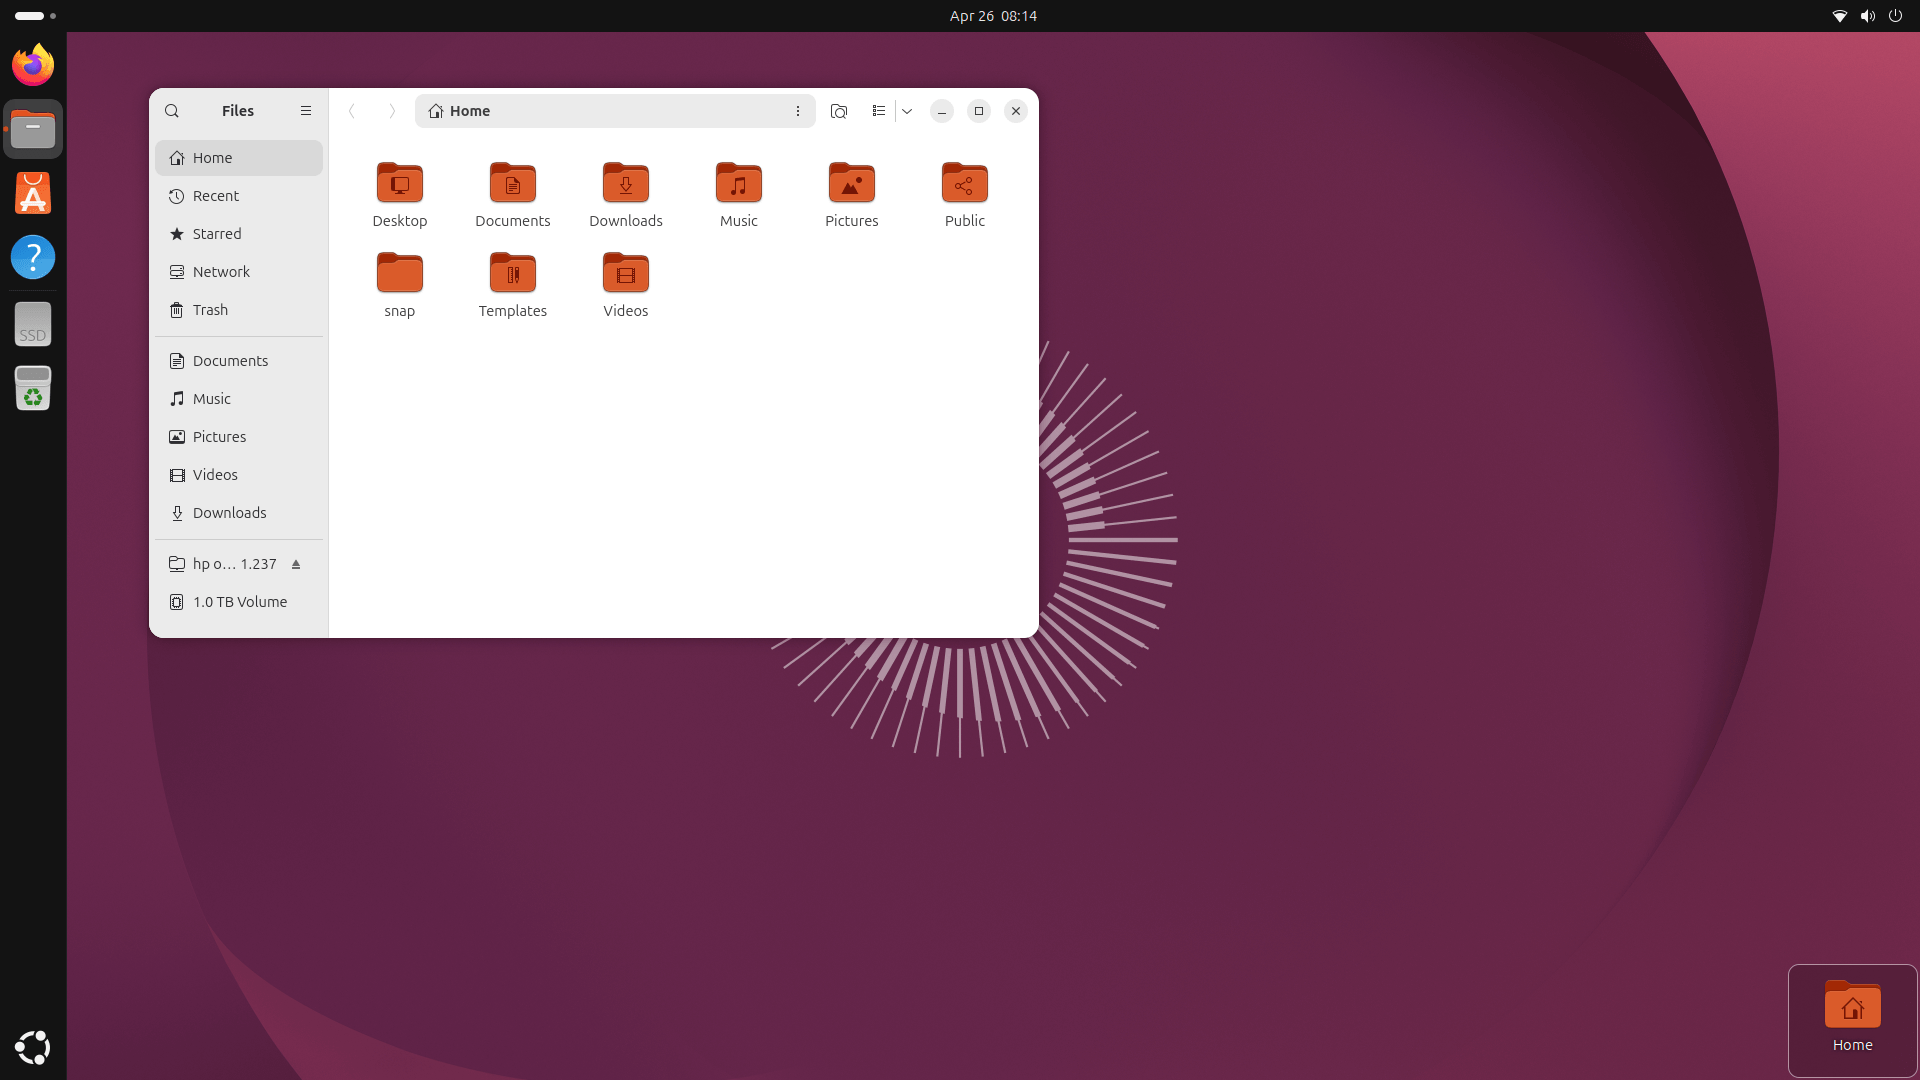Click the Home path bar button
The height and width of the screenshot is (1080, 1920).
(x=460, y=111)
